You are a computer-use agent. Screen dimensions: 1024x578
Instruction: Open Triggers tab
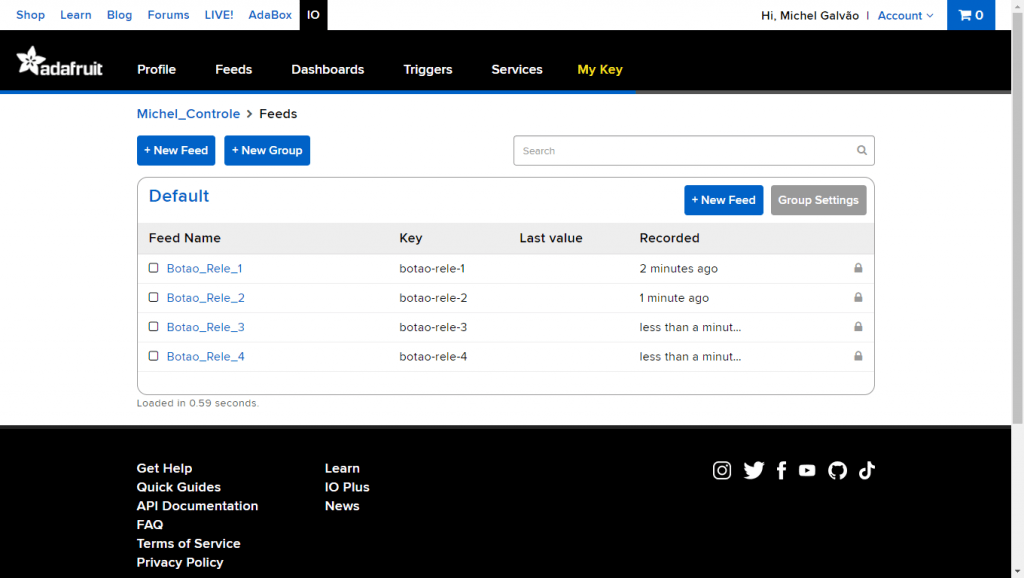[428, 69]
